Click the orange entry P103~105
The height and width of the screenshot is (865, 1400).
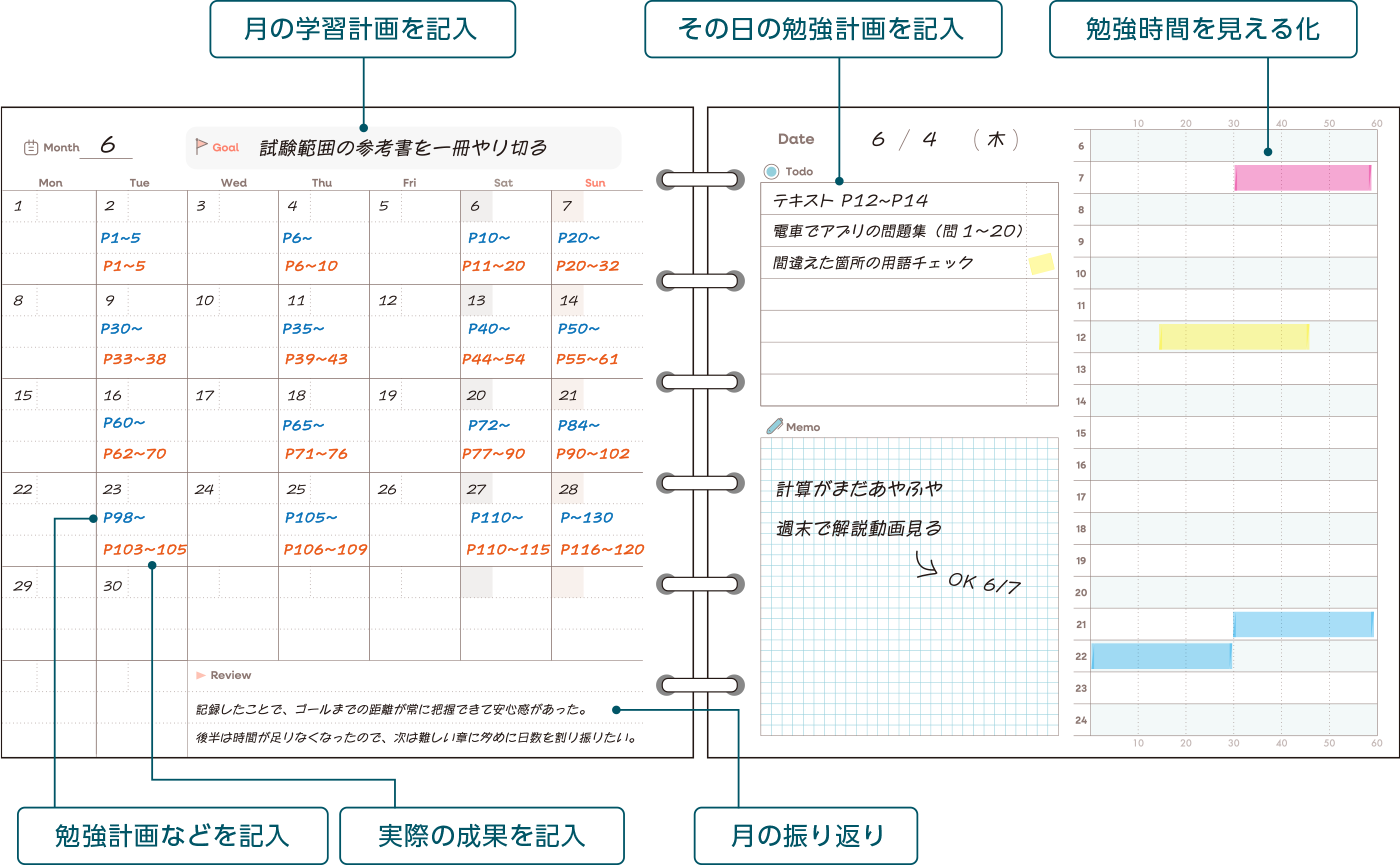click(145, 550)
